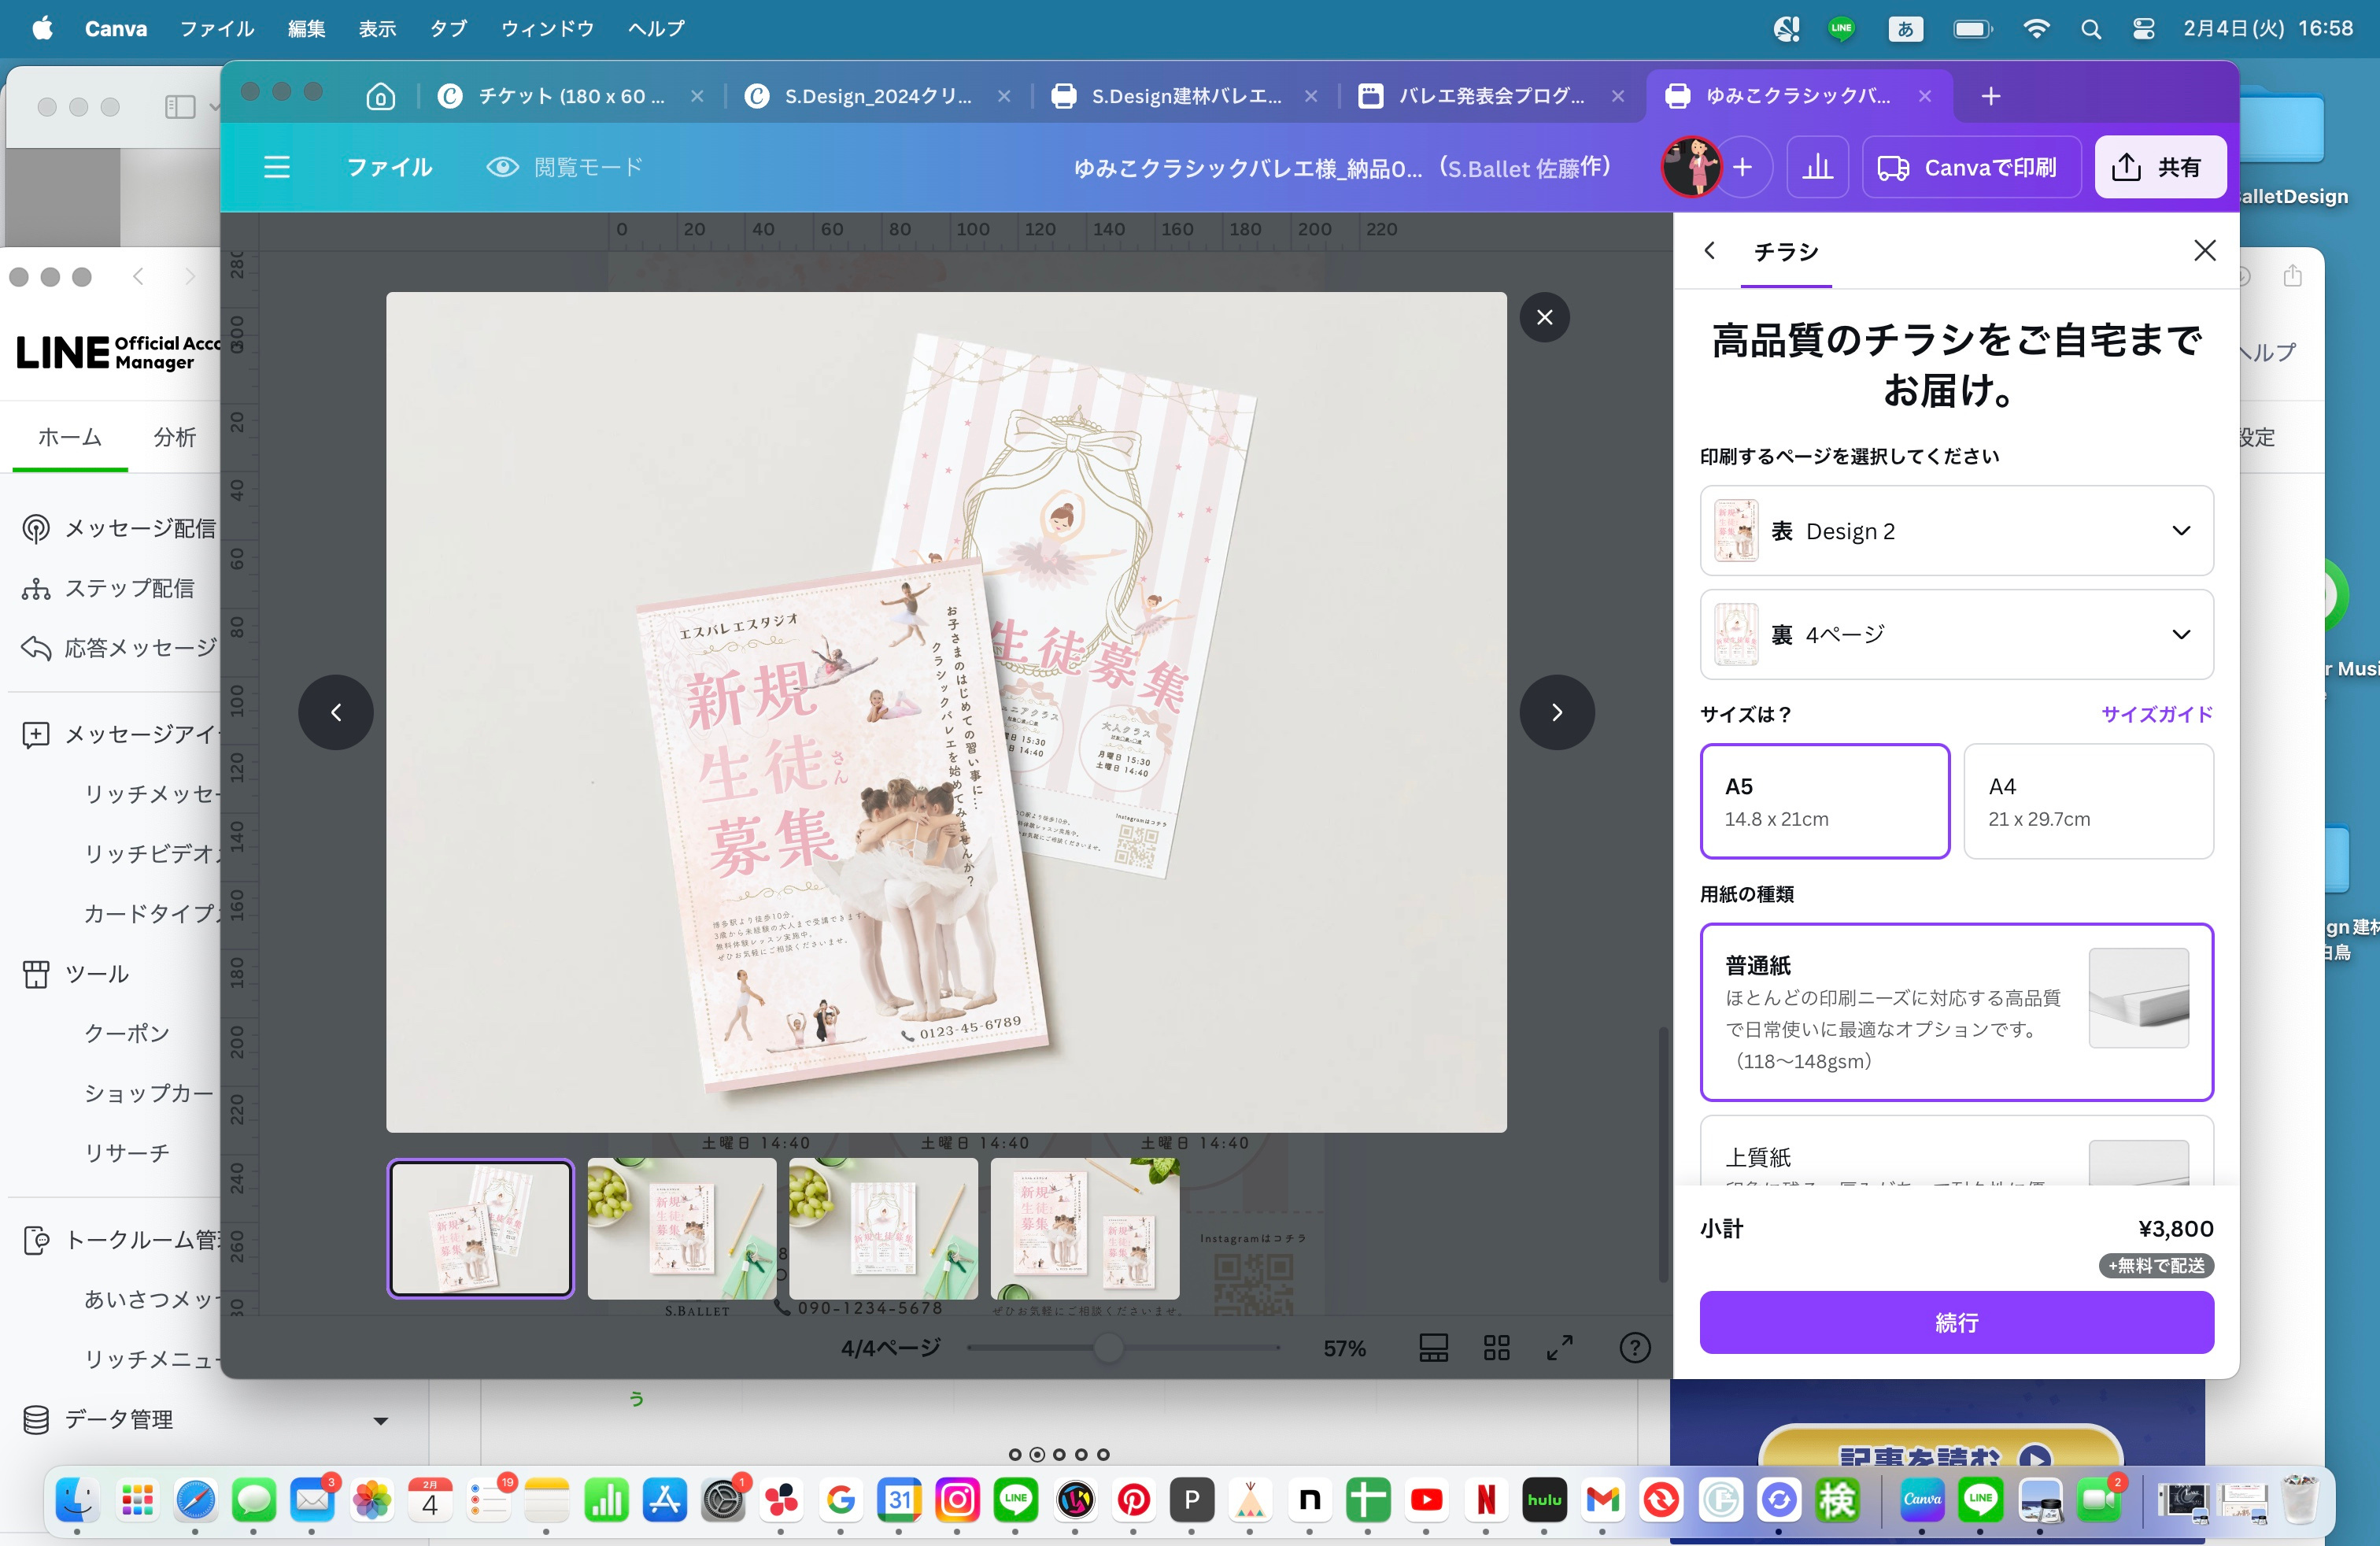Open 4/4ページ page indicator
2380x1546 pixels.
click(x=890, y=1347)
